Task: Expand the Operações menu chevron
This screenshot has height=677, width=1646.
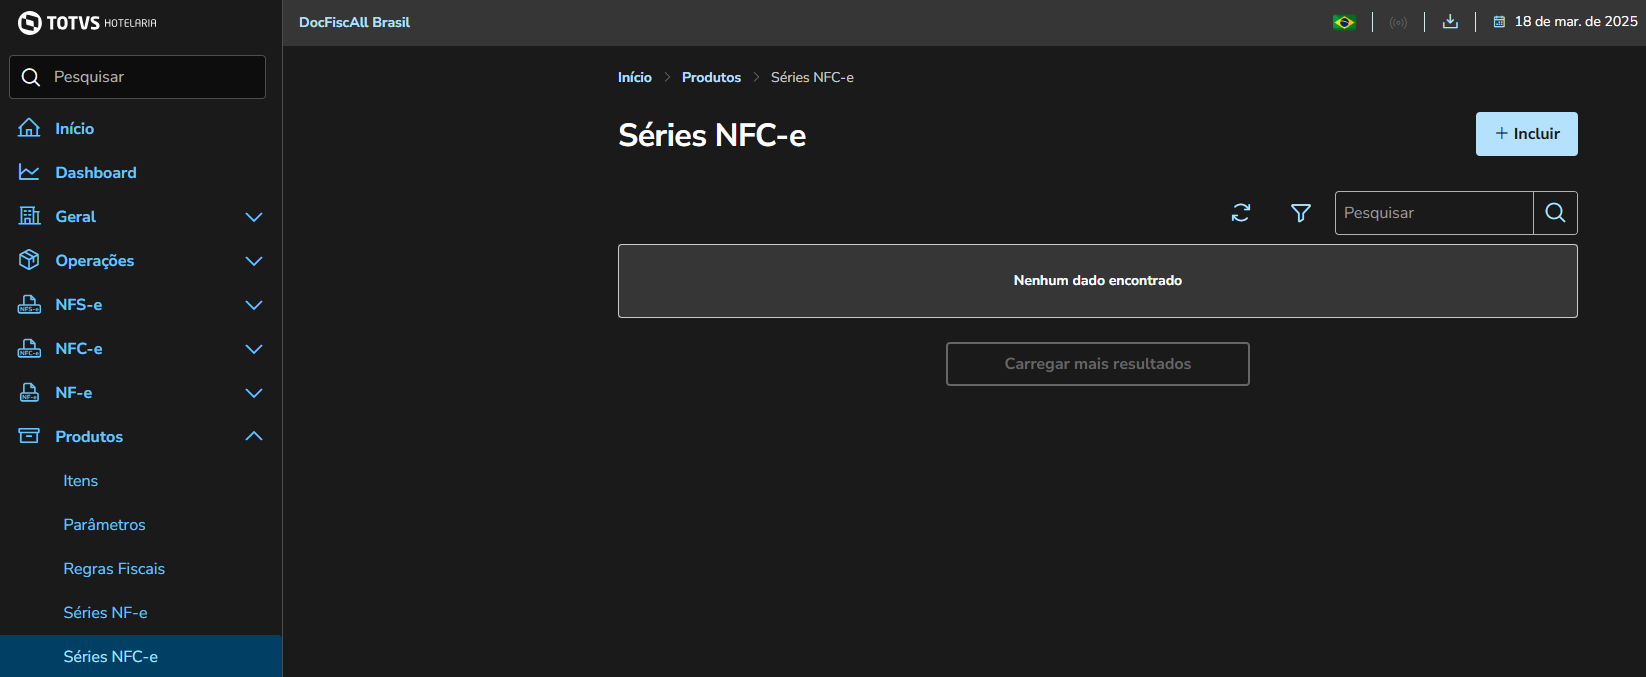Action: pyautogui.click(x=254, y=261)
